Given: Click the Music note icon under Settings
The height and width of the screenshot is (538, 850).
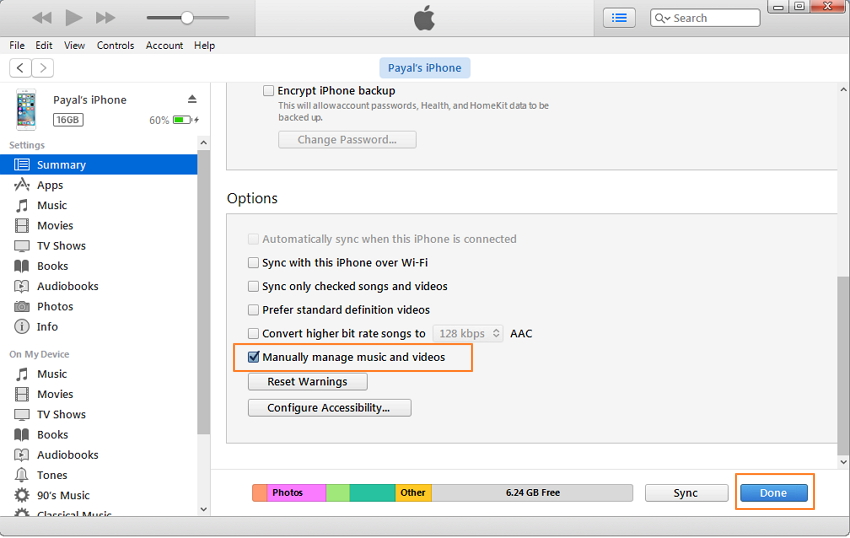Looking at the screenshot, I should pos(22,206).
